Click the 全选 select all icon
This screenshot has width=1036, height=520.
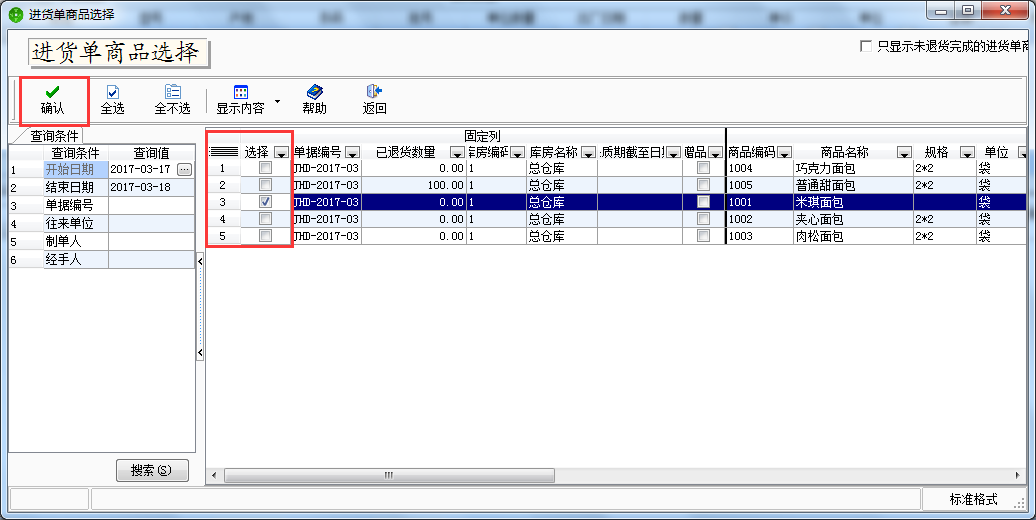(x=113, y=92)
